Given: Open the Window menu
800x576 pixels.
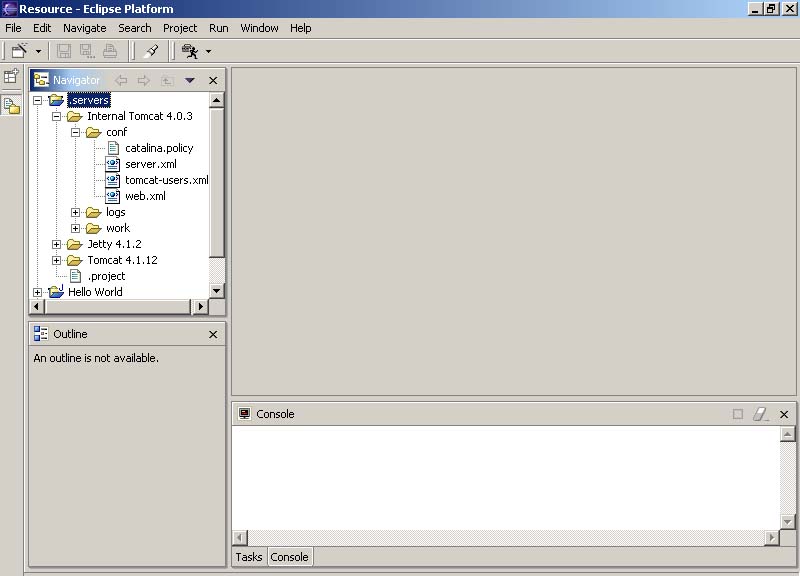Looking at the screenshot, I should (259, 28).
